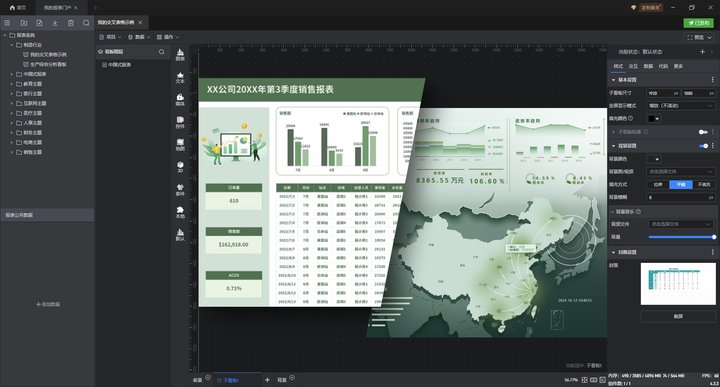Toggle the disabled sub-panel switch above background settings
The height and width of the screenshot is (387, 720).
click(703, 132)
